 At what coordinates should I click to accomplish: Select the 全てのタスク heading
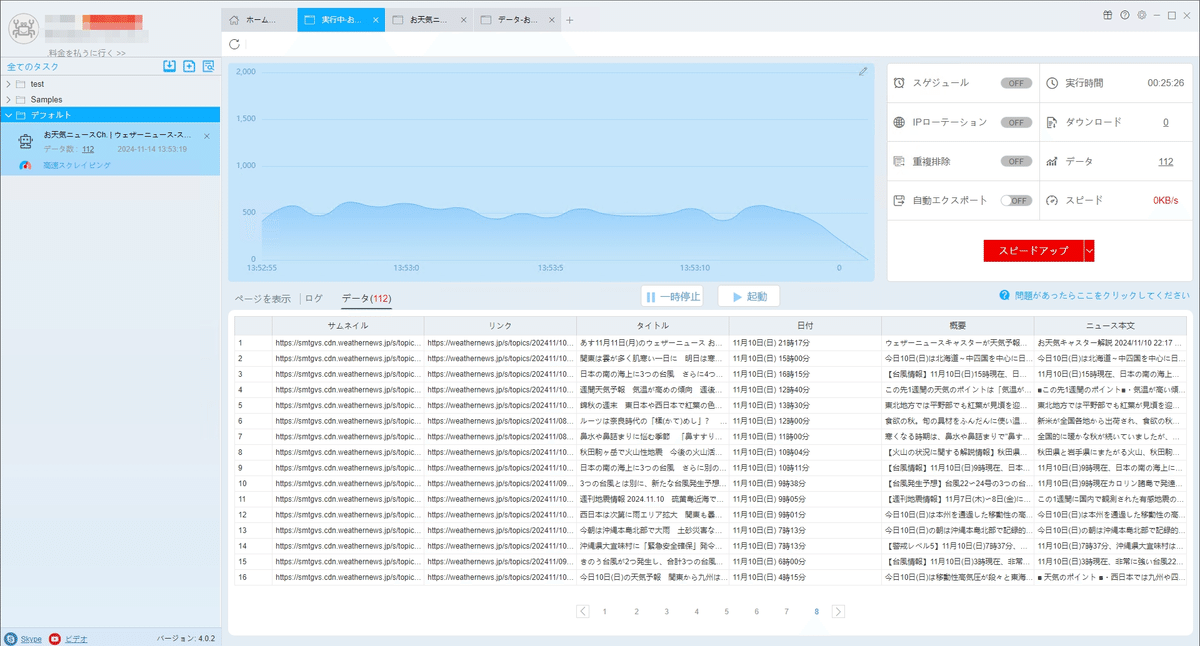click(32, 66)
